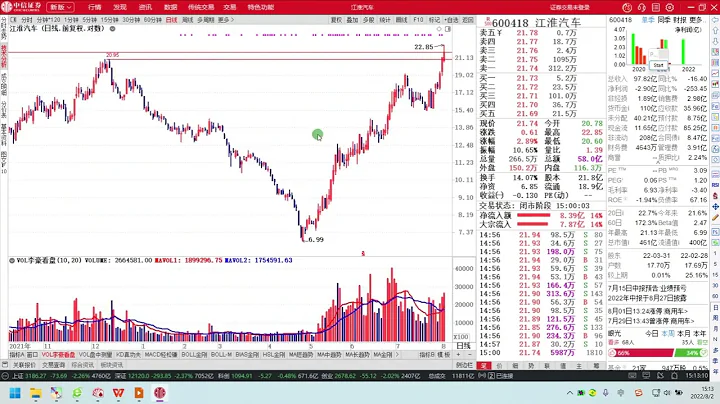Open the 行情 menu
The image size is (720, 404).
[x=95, y=7]
